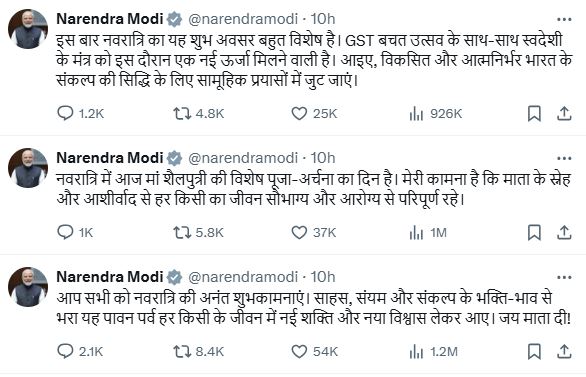Open more options for the third tweet

pos(564,277)
